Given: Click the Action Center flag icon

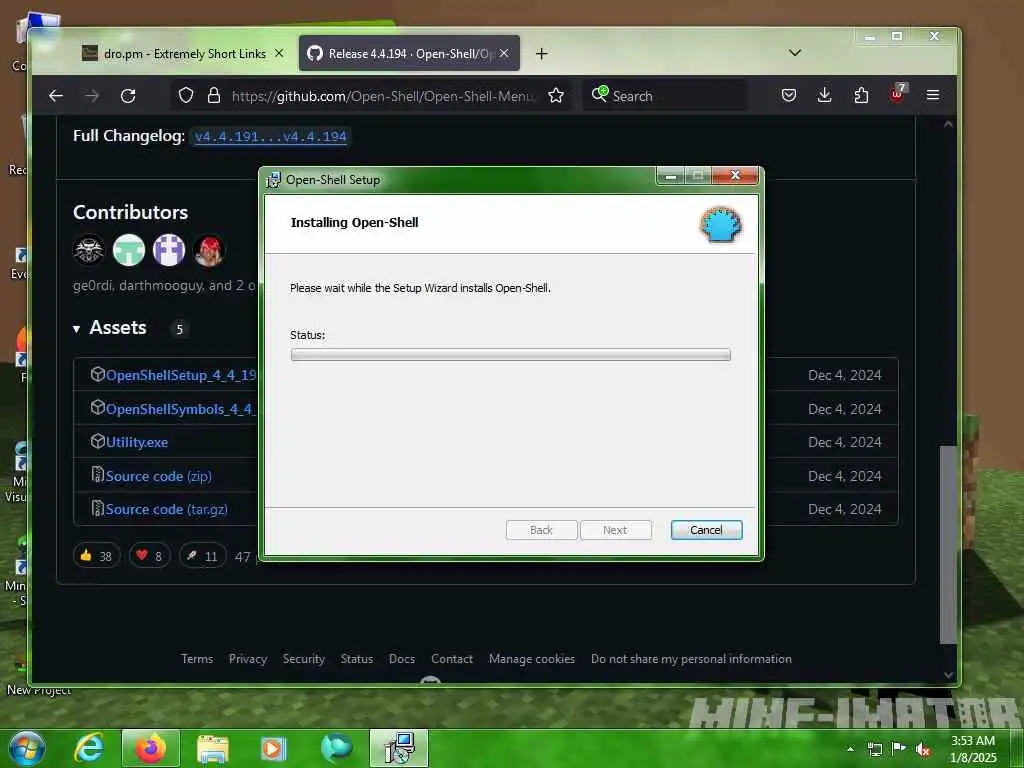Looking at the screenshot, I should pyautogui.click(x=899, y=748).
